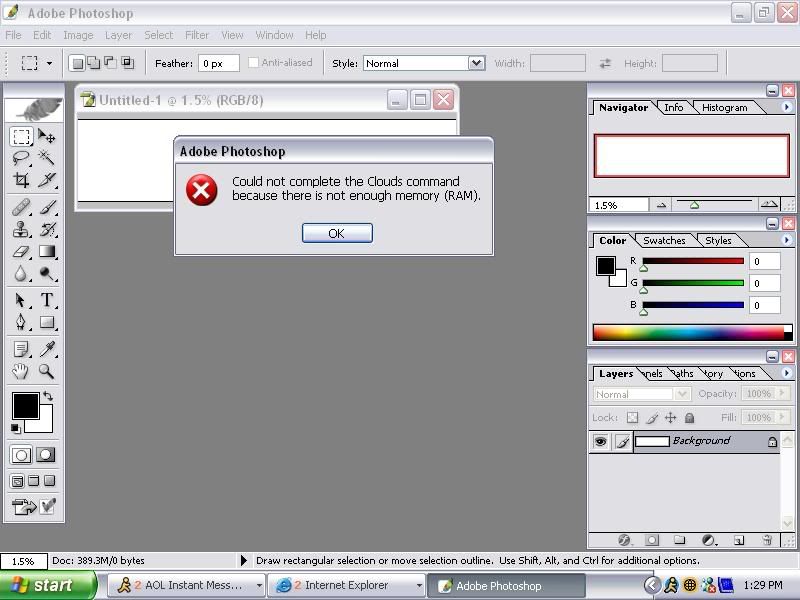
Task: Switch to the Swatches tab
Action: click(x=664, y=240)
